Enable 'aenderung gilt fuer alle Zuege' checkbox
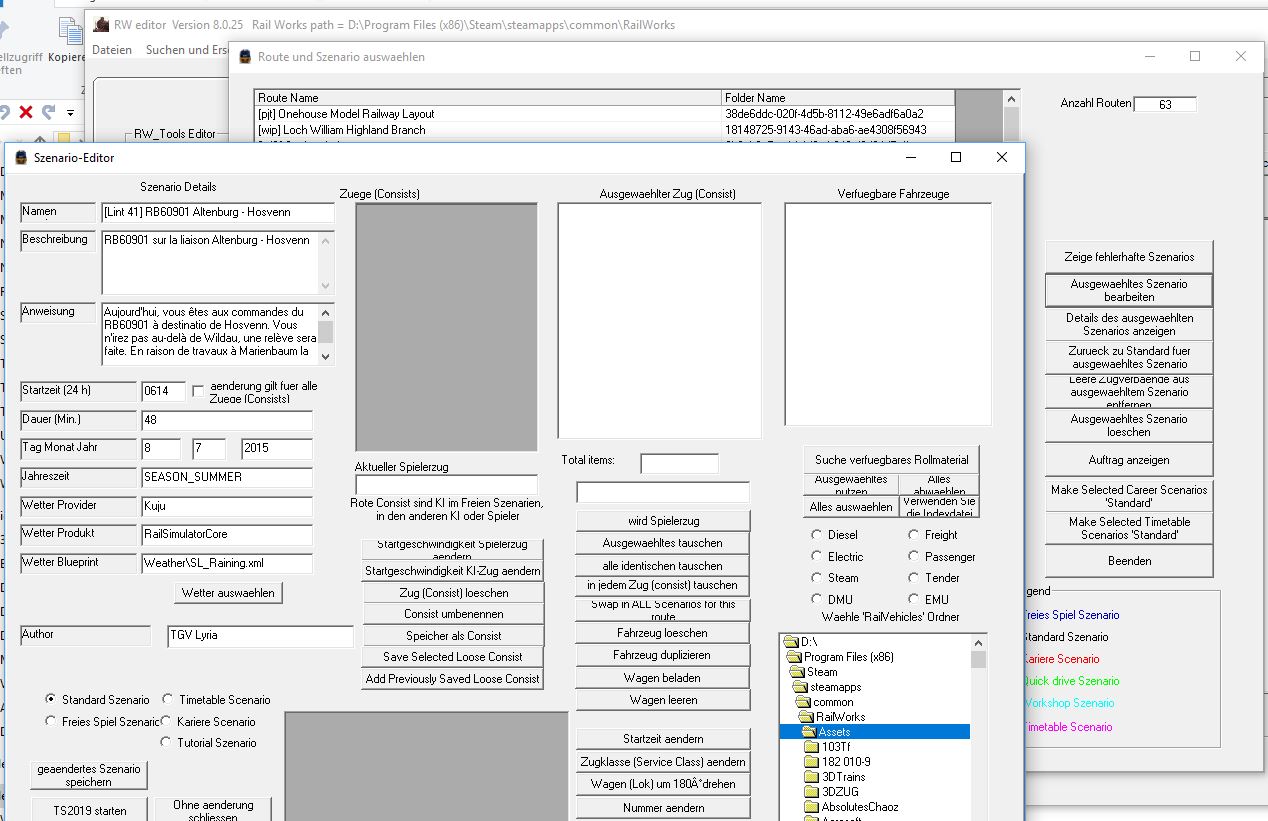 198,390
